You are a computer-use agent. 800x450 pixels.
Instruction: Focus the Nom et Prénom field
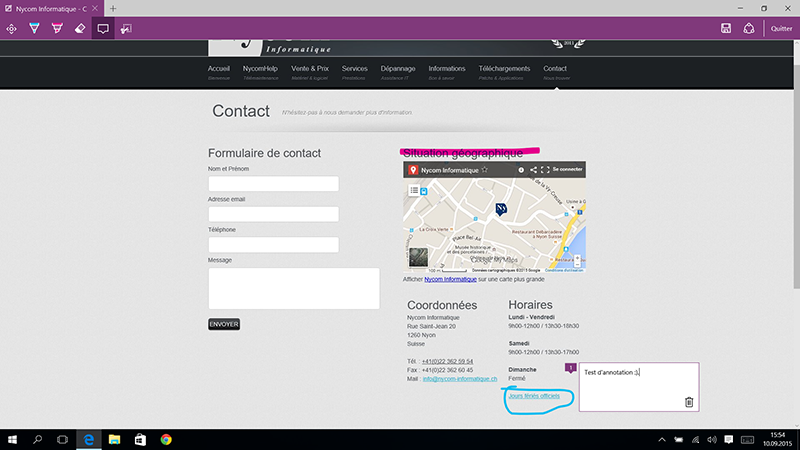pos(273,184)
